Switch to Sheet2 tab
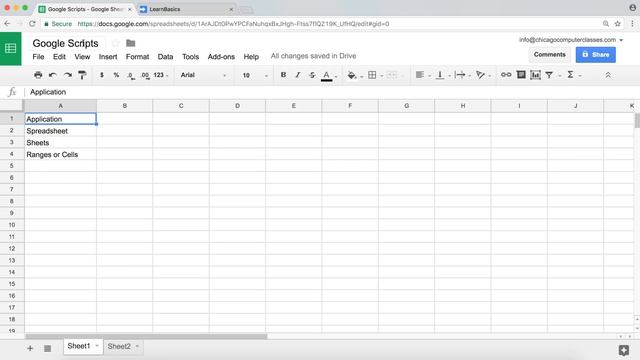Viewport: 640px width, 360px height. [119, 346]
